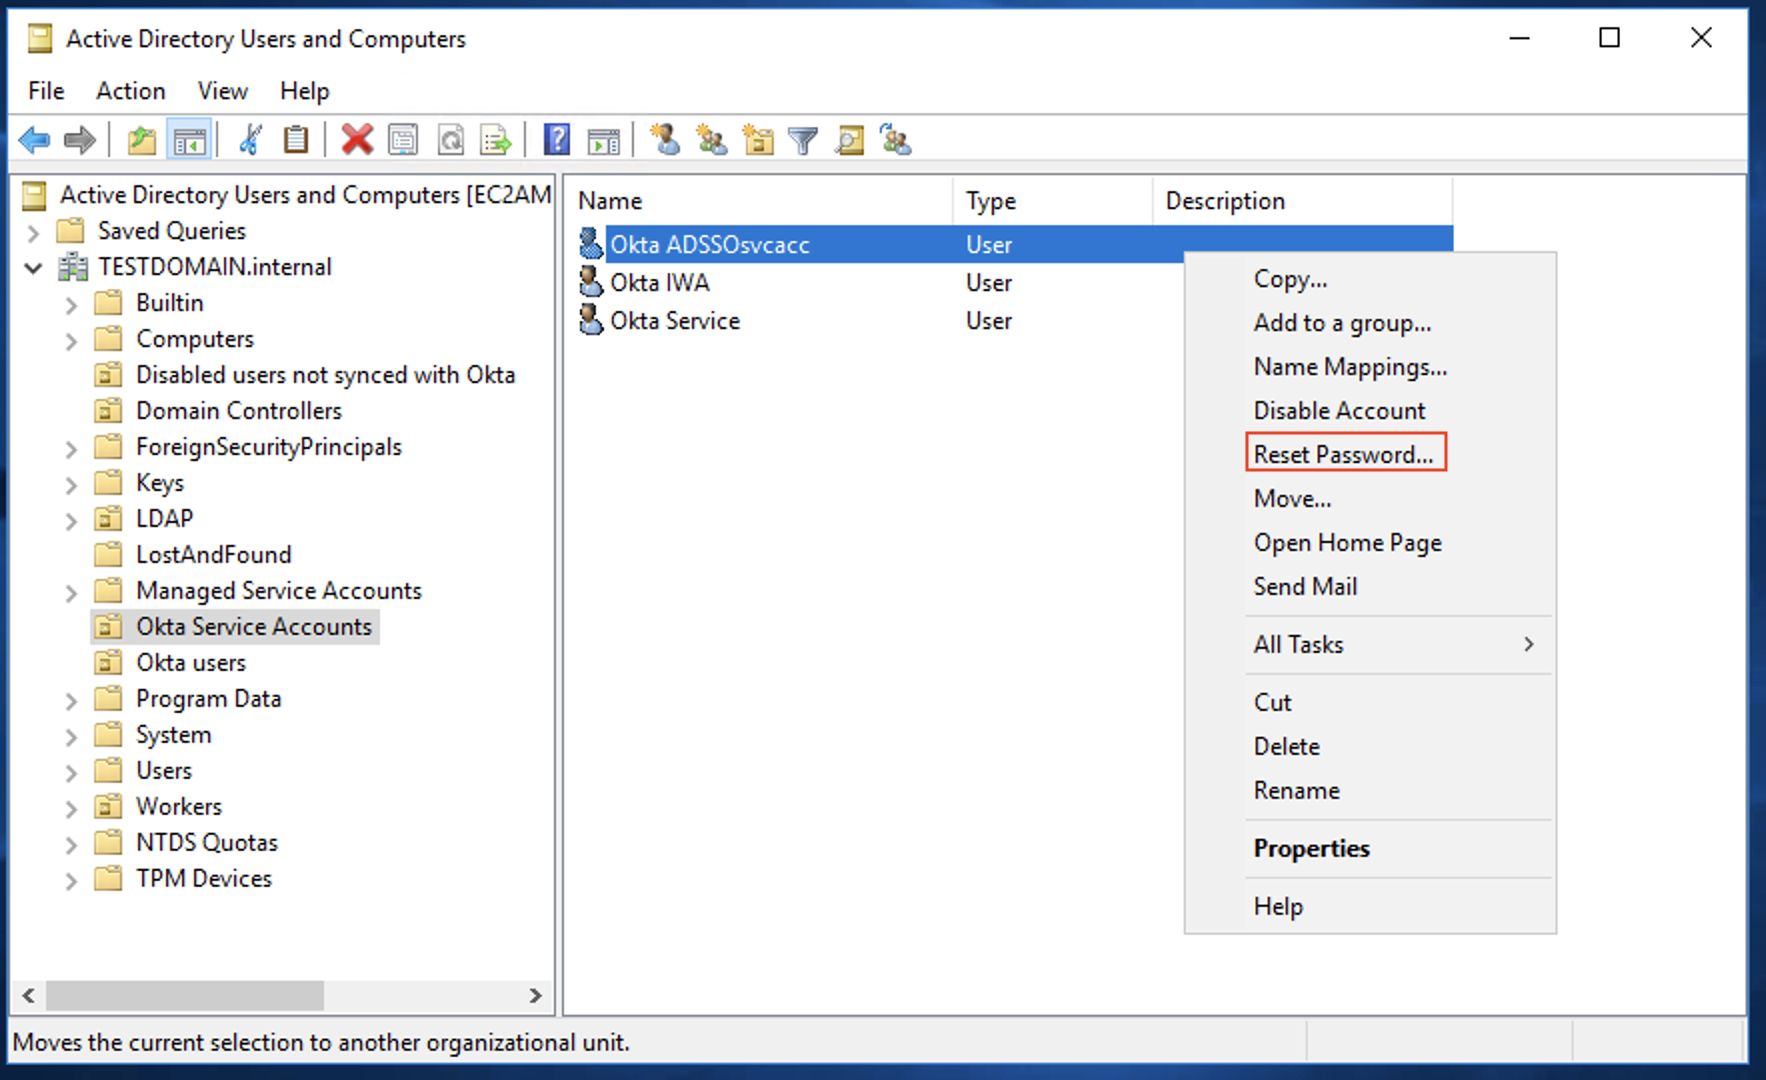Select the Domain Controllers tree folder
The image size is (1766, 1080).
coord(239,411)
